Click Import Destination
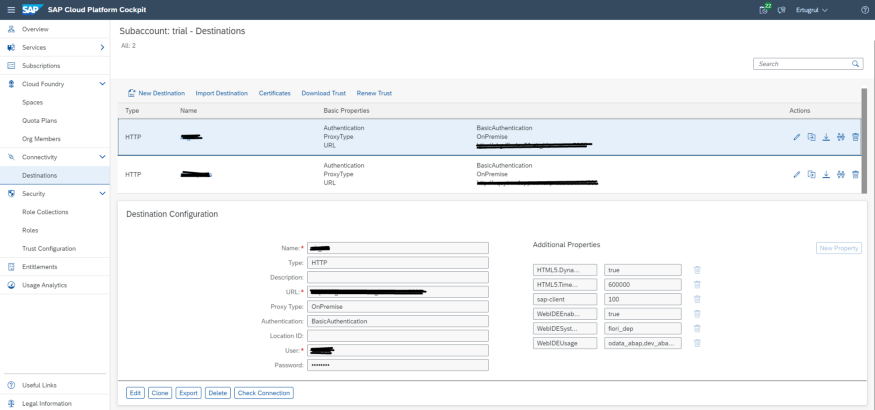This screenshot has height=410, width=875. (x=222, y=93)
